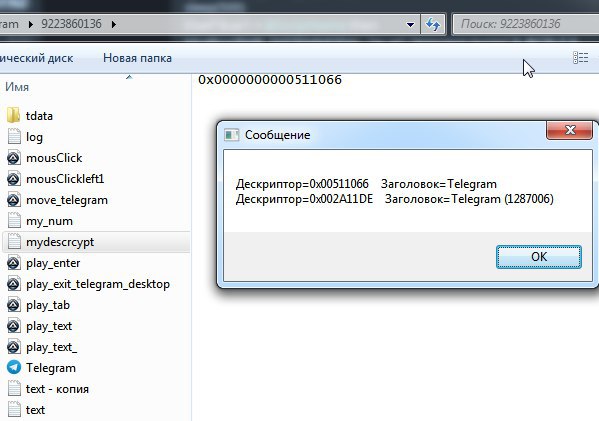Select the play_tab file name
The height and width of the screenshot is (421, 599).
click(x=48, y=305)
